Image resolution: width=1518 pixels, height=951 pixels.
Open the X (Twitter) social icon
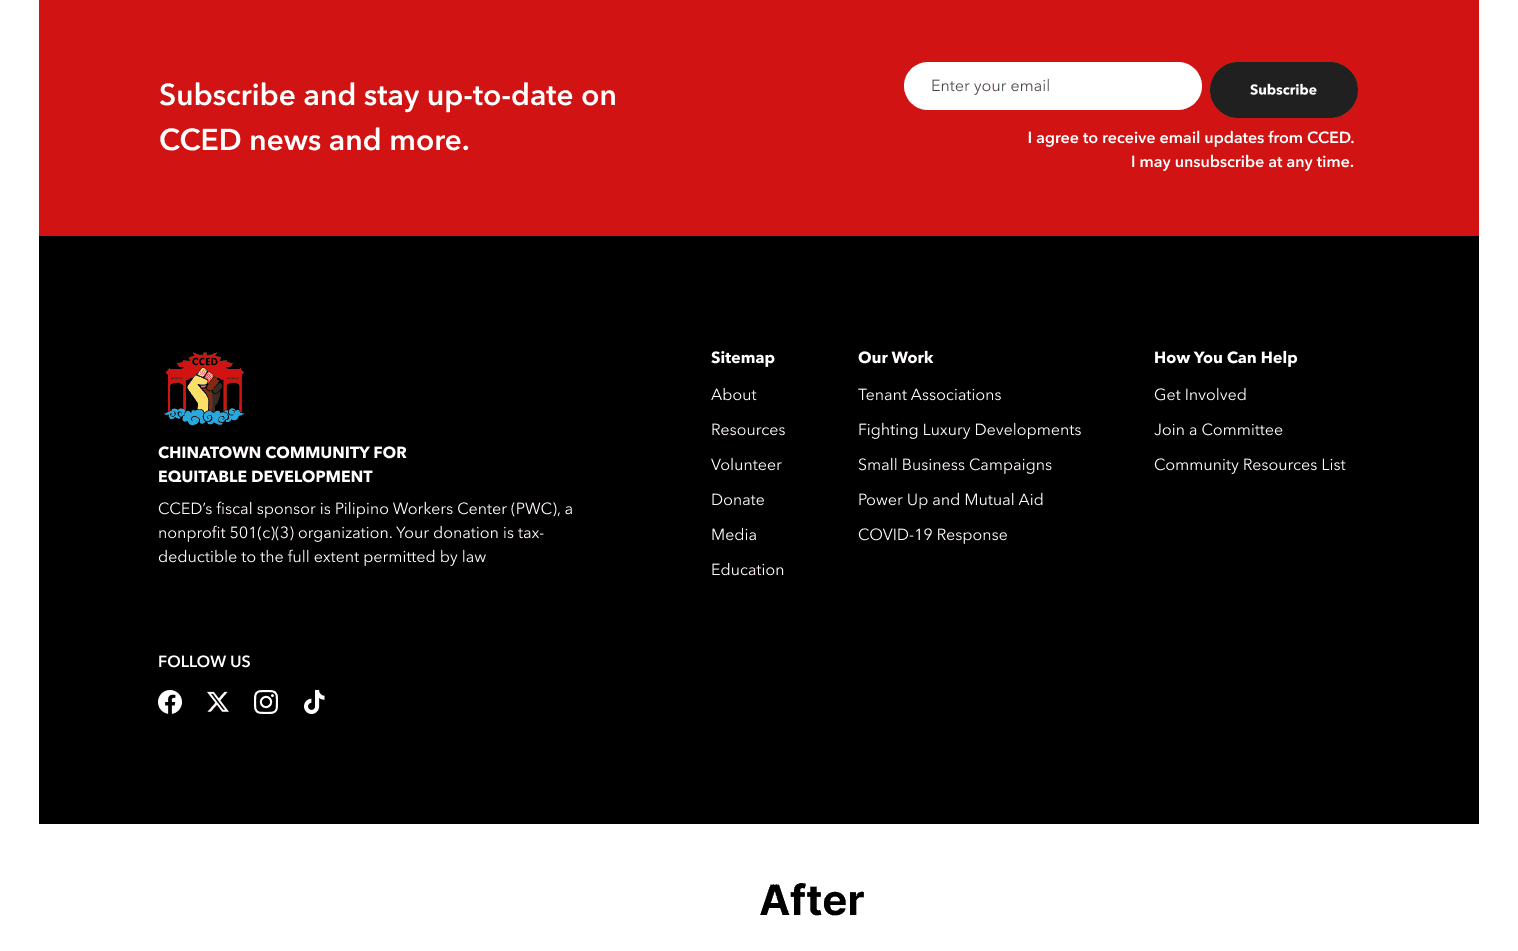pyautogui.click(x=218, y=702)
